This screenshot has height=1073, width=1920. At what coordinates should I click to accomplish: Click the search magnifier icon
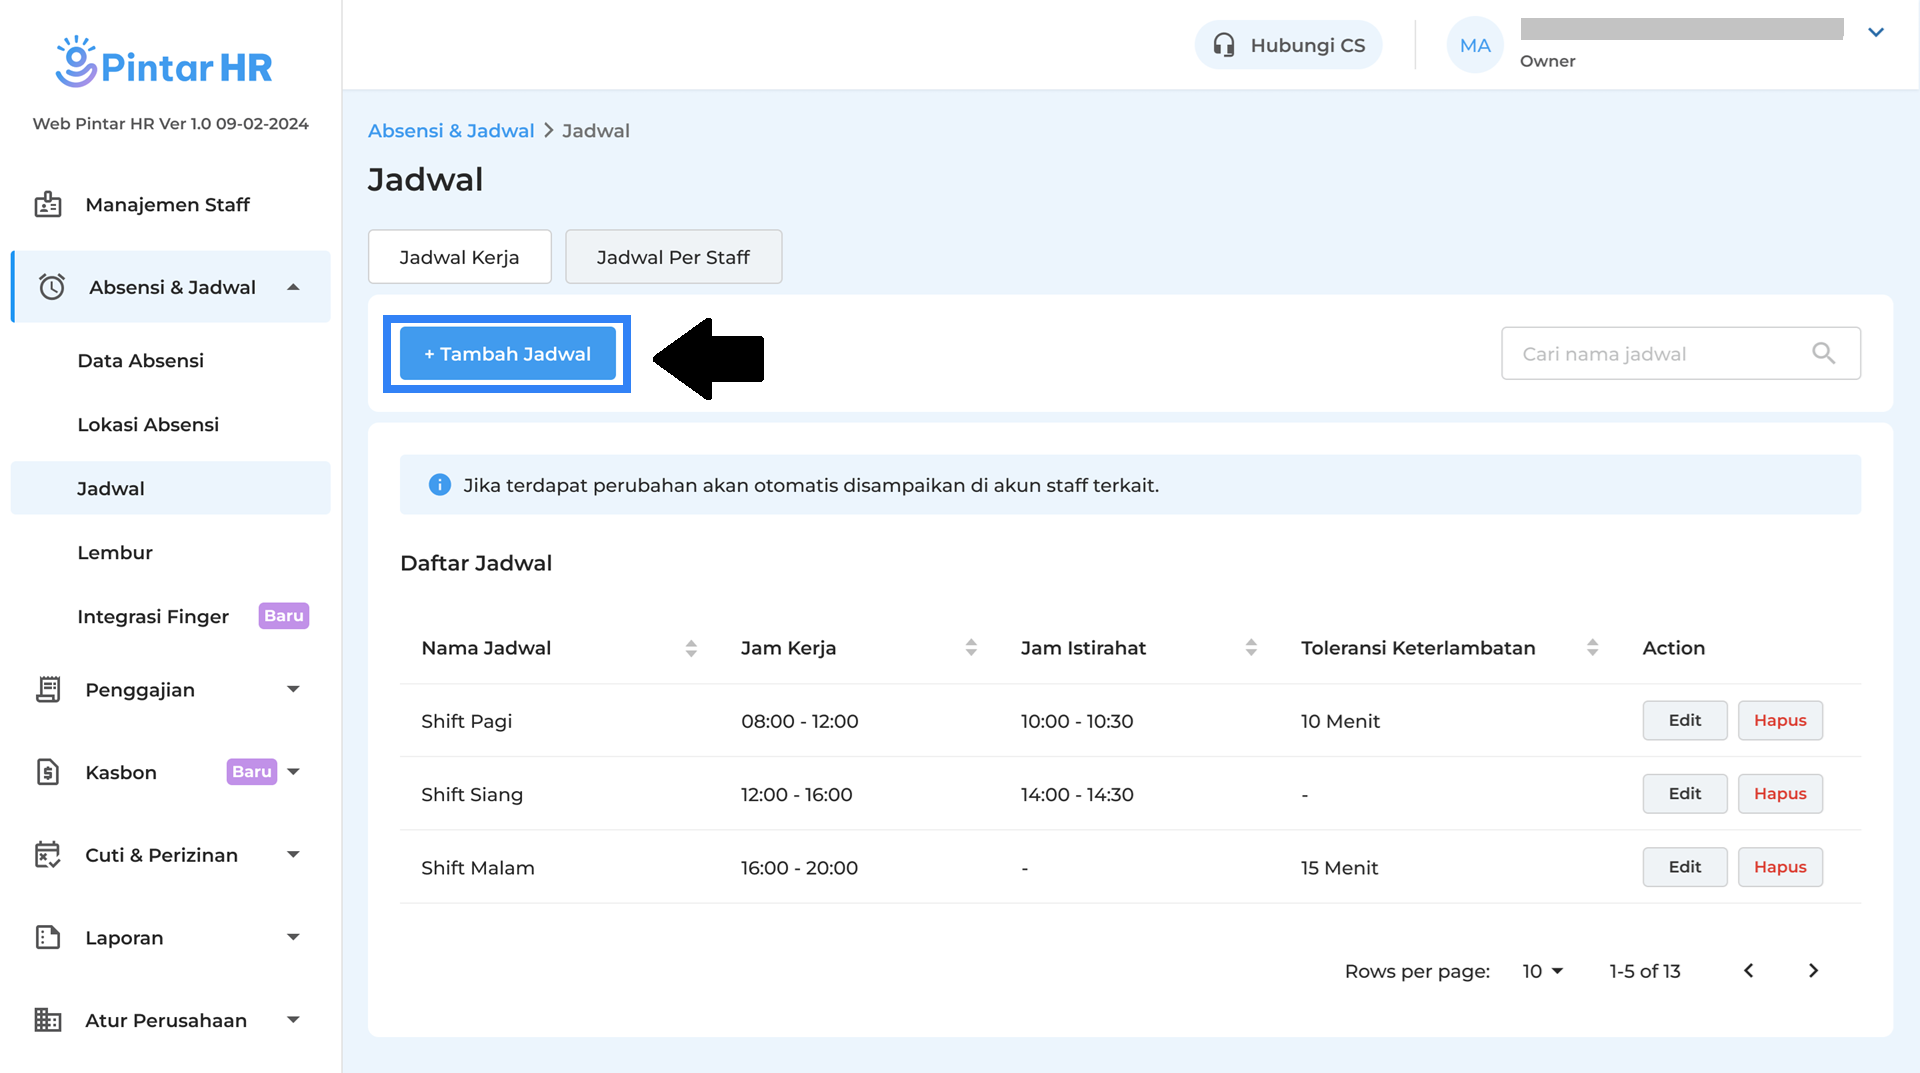(x=1823, y=354)
